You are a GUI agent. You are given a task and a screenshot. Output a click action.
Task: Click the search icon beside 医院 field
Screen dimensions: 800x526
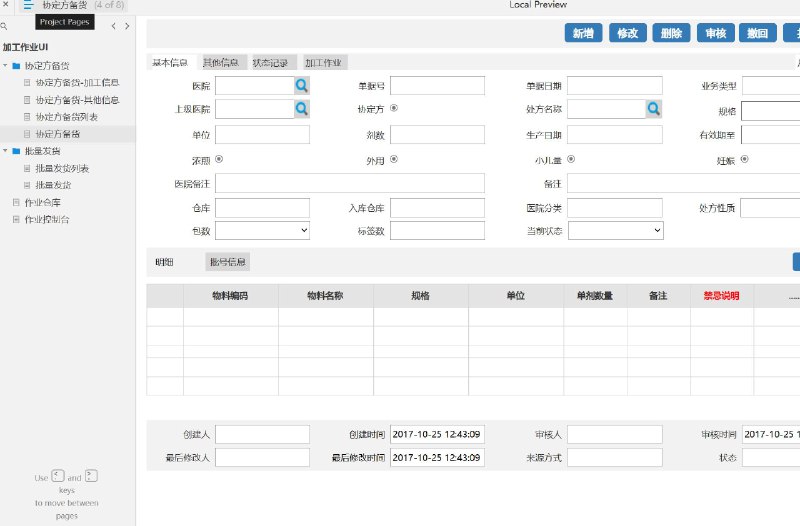[302, 85]
